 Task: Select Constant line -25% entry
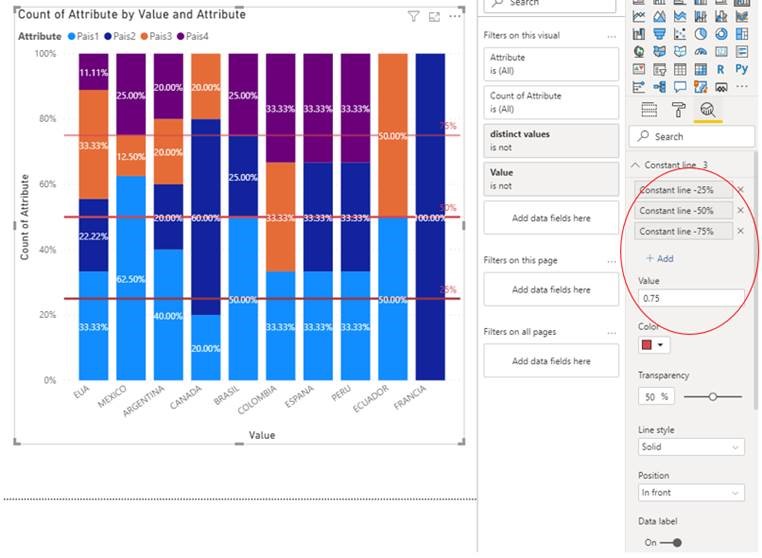point(684,190)
